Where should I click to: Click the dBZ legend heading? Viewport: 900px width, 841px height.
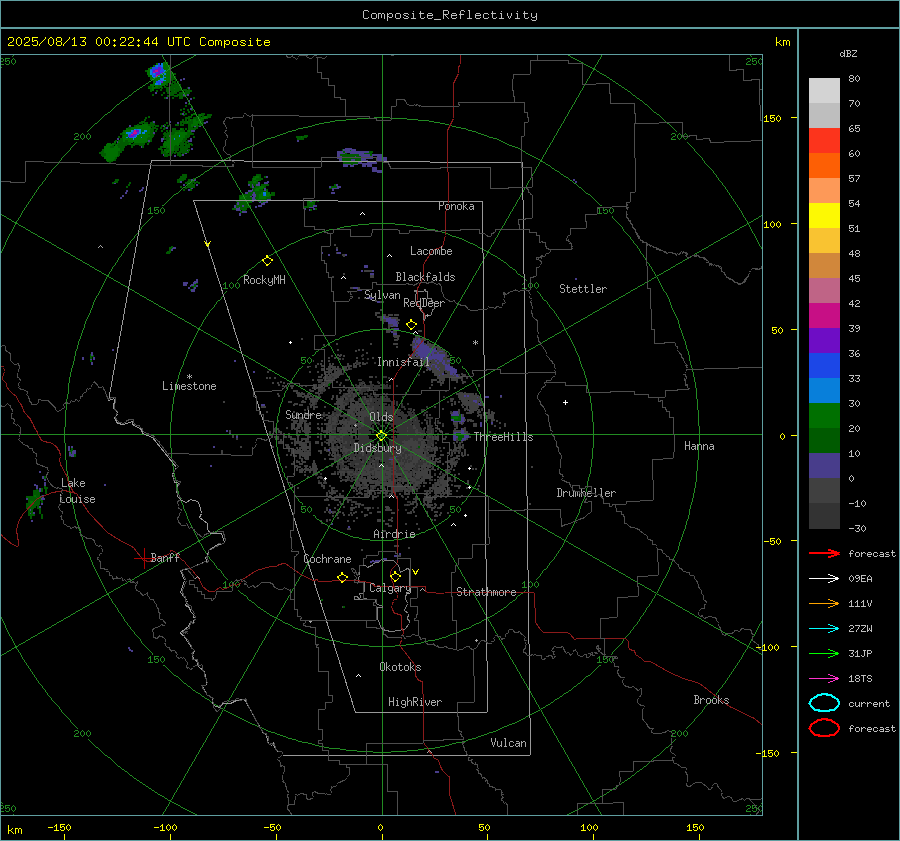coord(848,54)
